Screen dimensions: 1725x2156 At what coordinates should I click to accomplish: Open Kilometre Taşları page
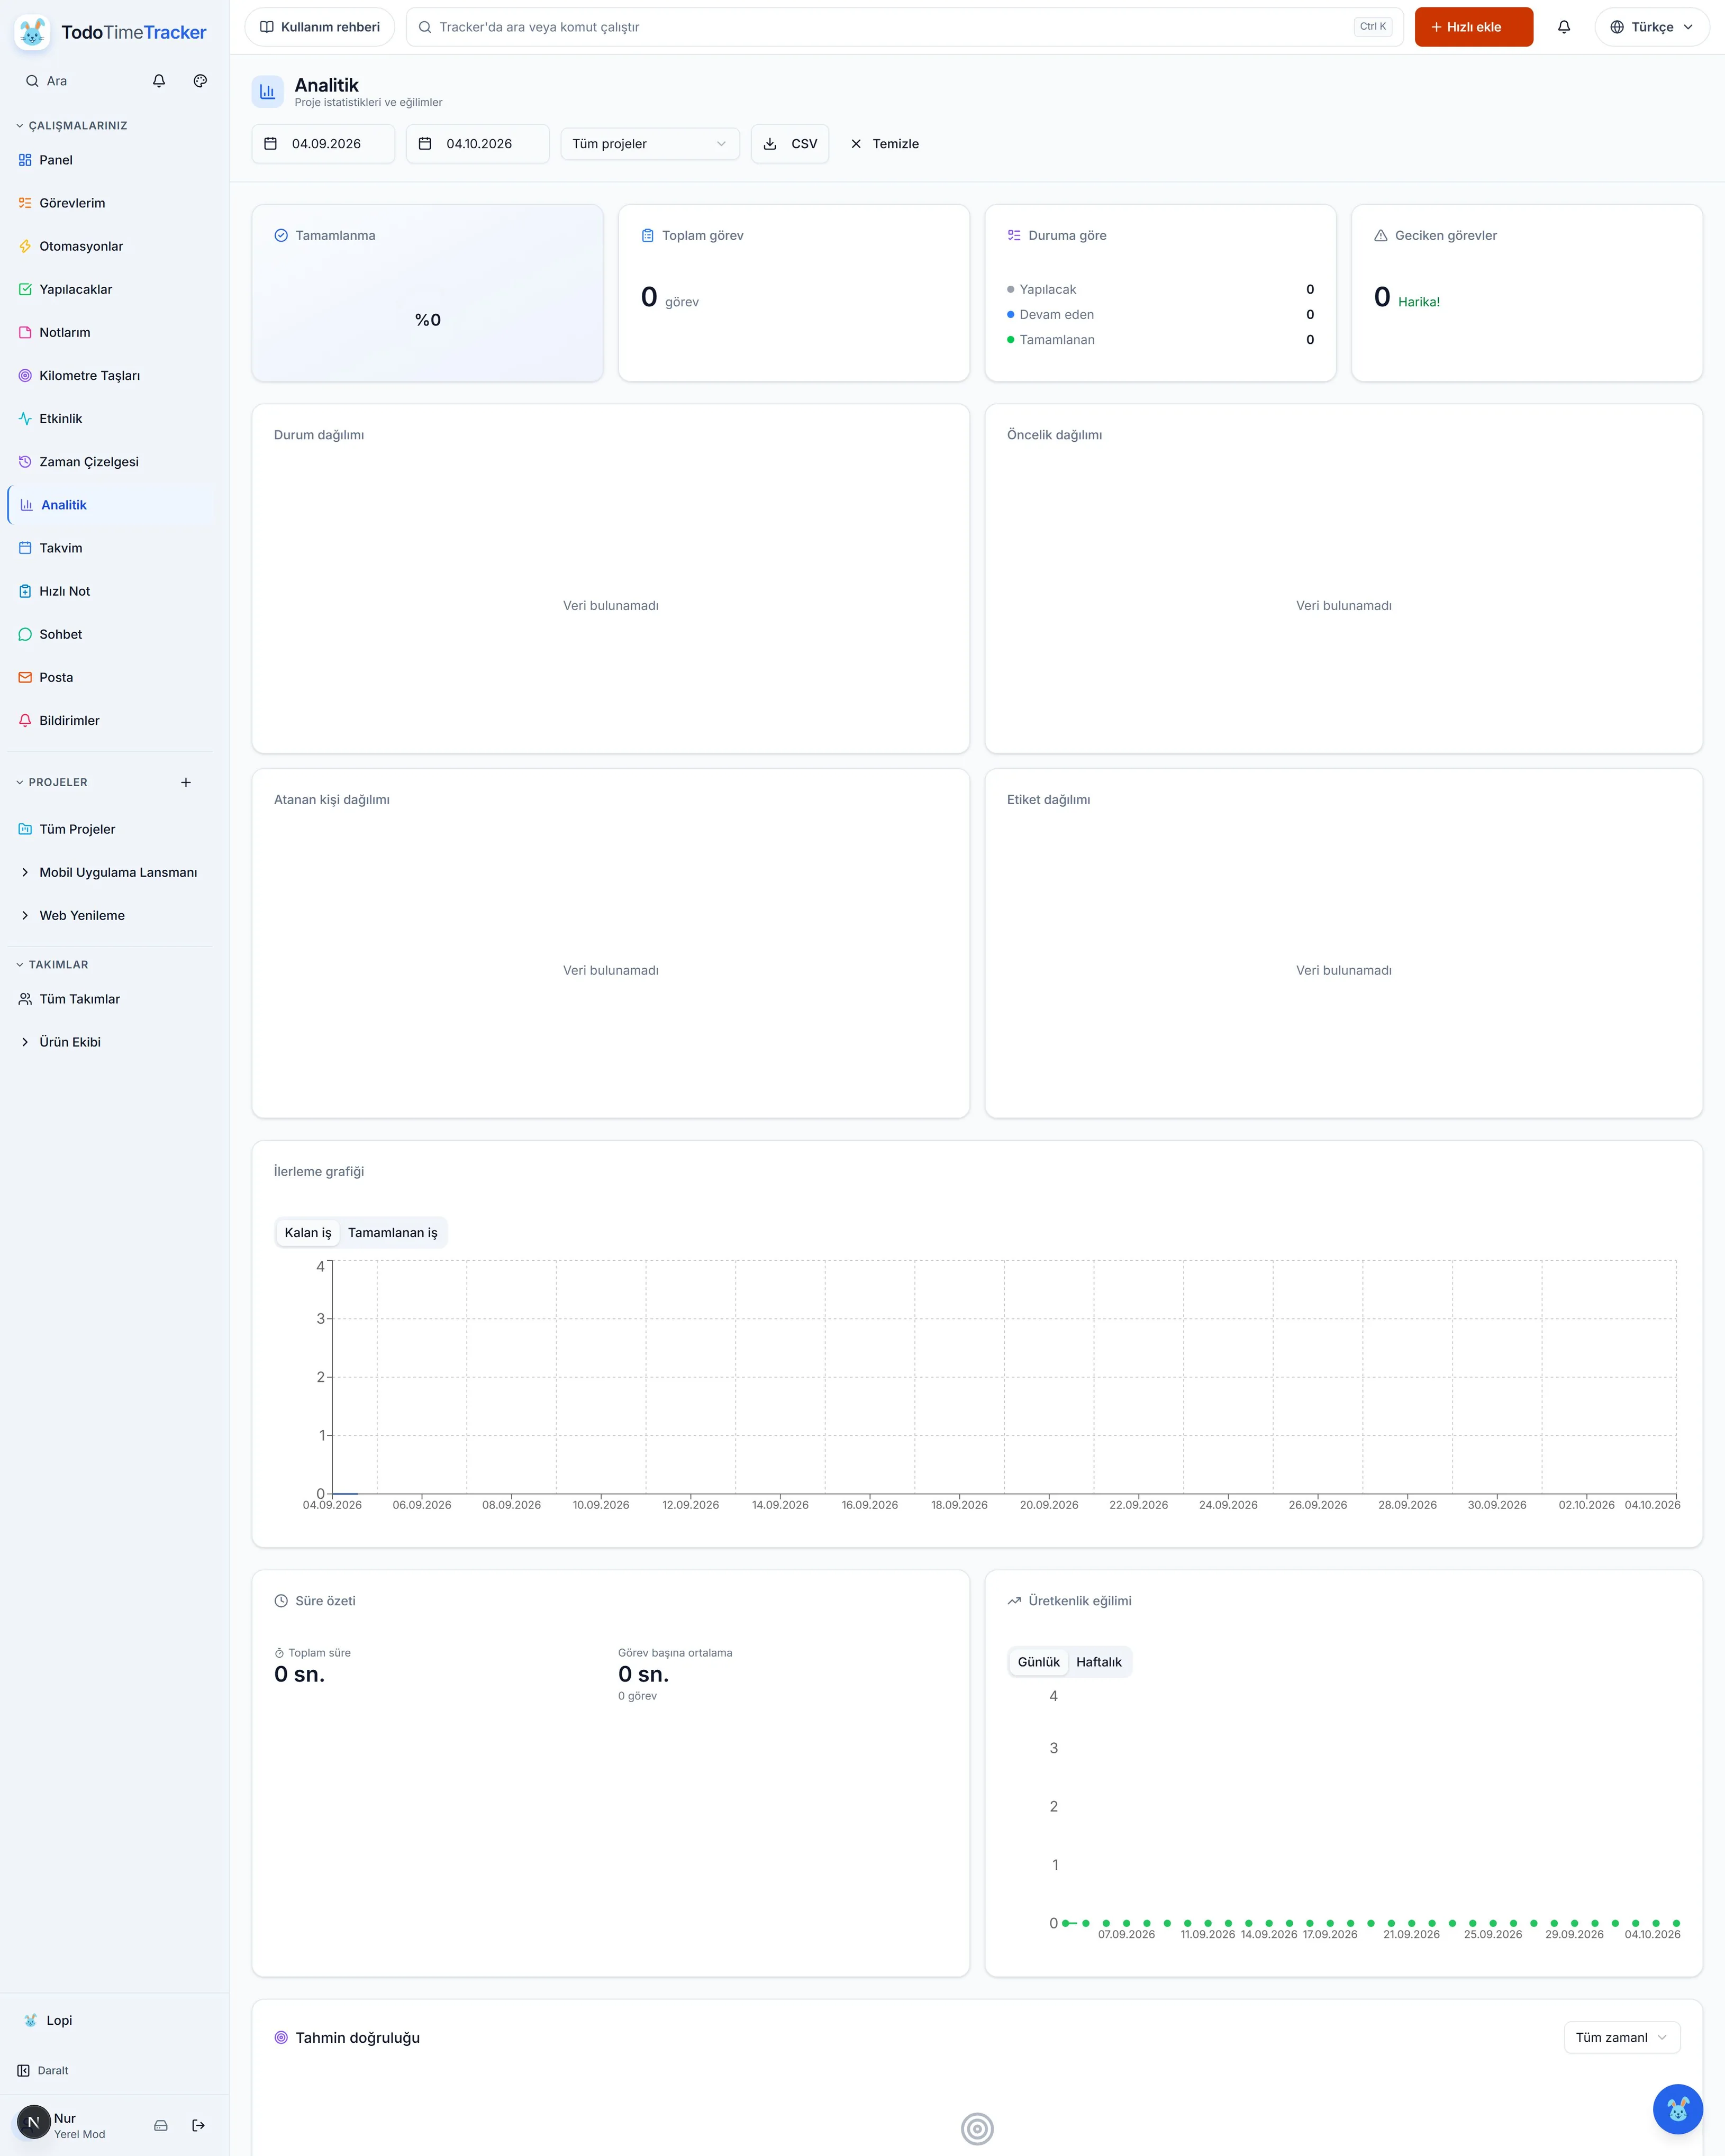[111, 376]
